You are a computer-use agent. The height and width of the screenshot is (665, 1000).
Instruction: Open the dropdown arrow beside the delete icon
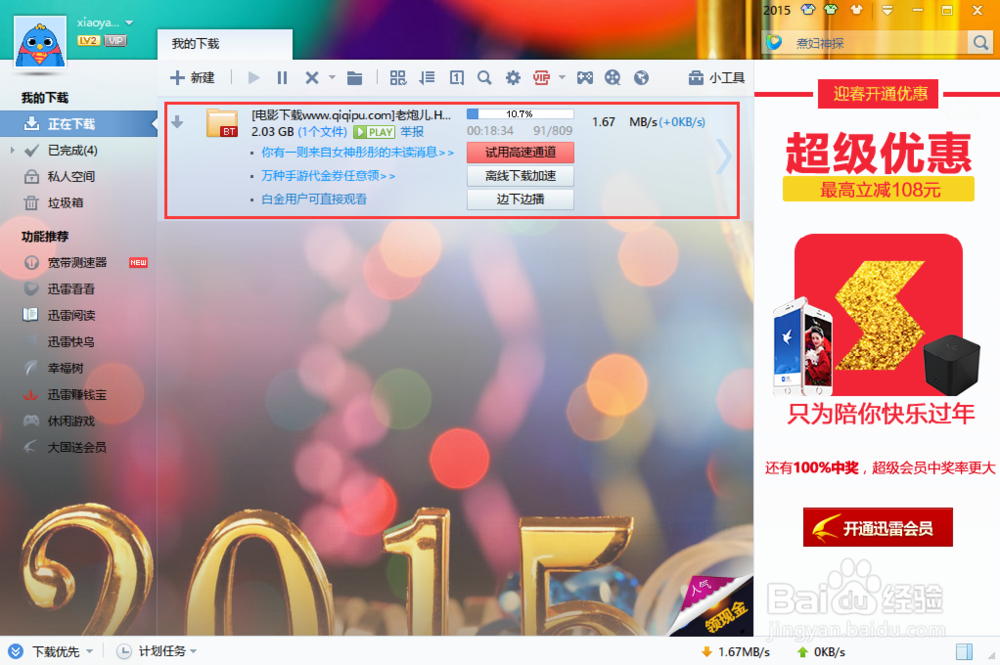point(332,78)
